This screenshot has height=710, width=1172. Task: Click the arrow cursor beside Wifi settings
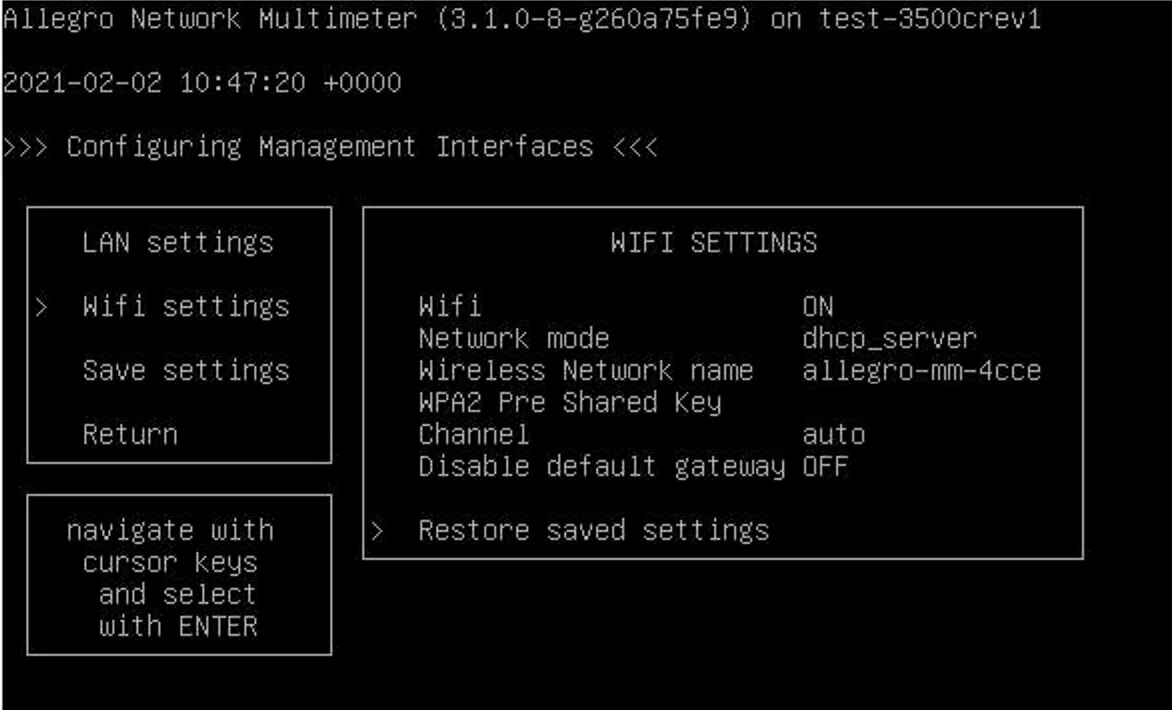coord(40,306)
